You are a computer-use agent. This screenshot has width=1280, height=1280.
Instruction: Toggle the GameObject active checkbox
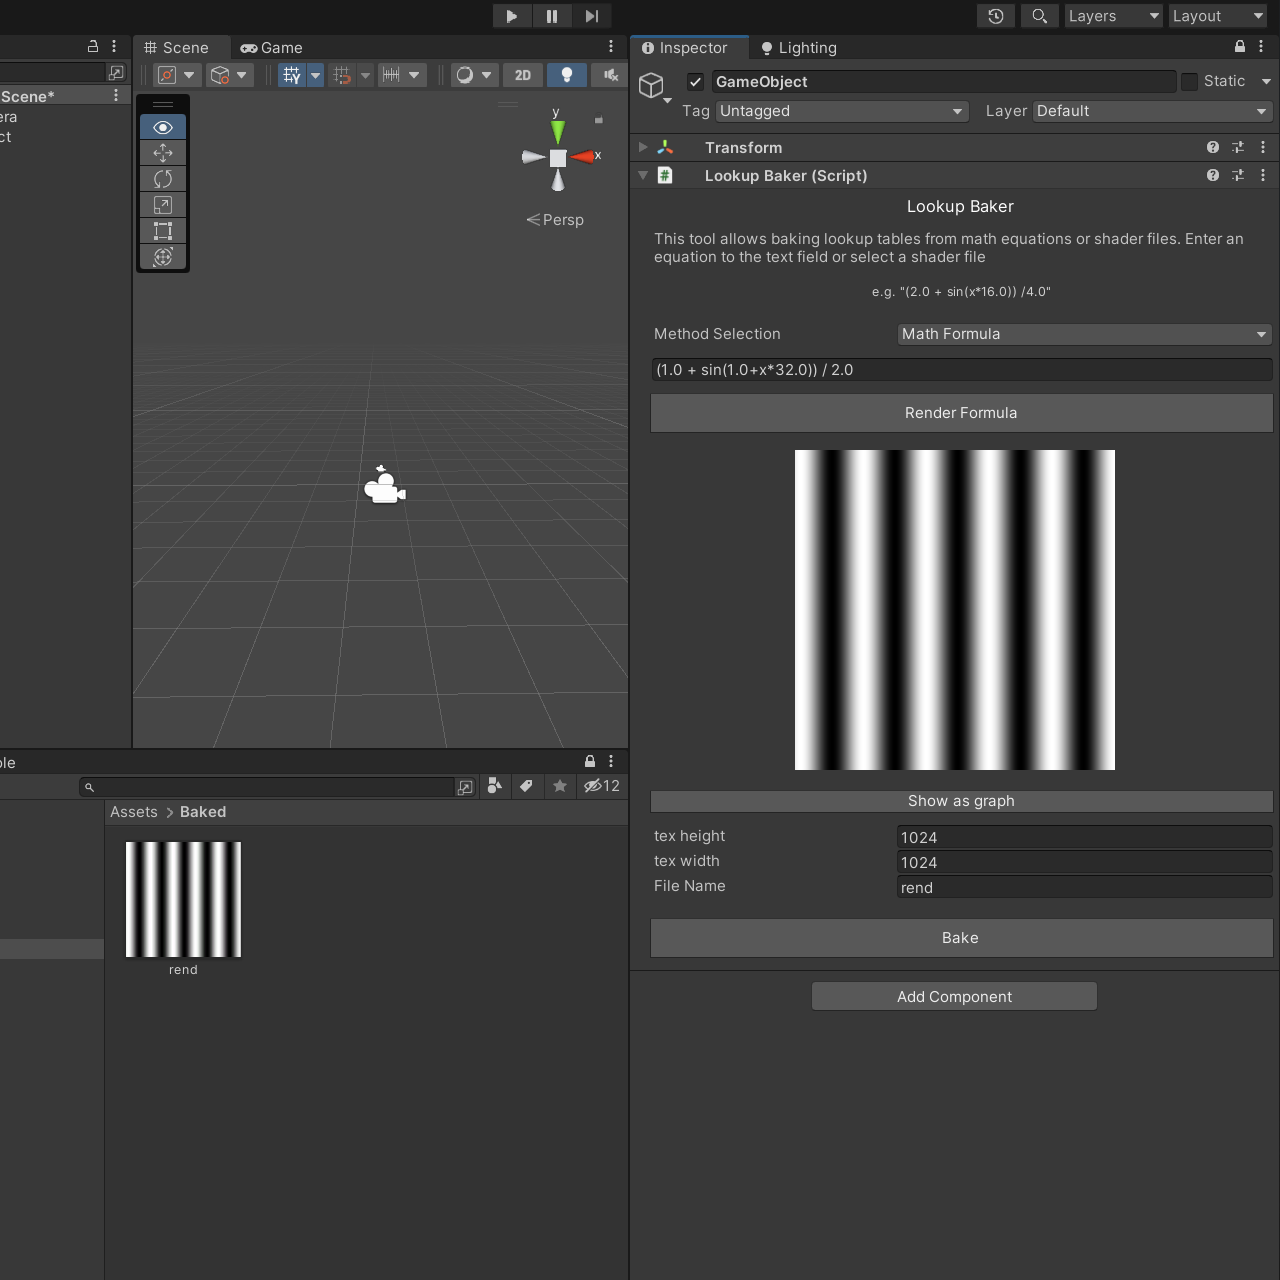point(696,82)
